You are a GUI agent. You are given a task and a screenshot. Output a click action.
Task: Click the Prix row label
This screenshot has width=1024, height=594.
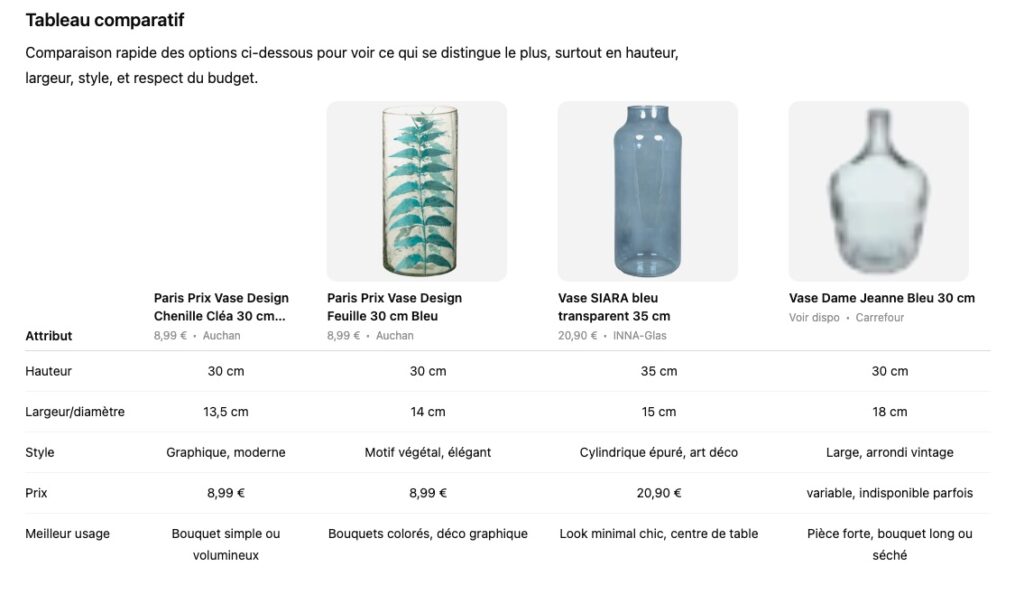pyautogui.click(x=36, y=493)
